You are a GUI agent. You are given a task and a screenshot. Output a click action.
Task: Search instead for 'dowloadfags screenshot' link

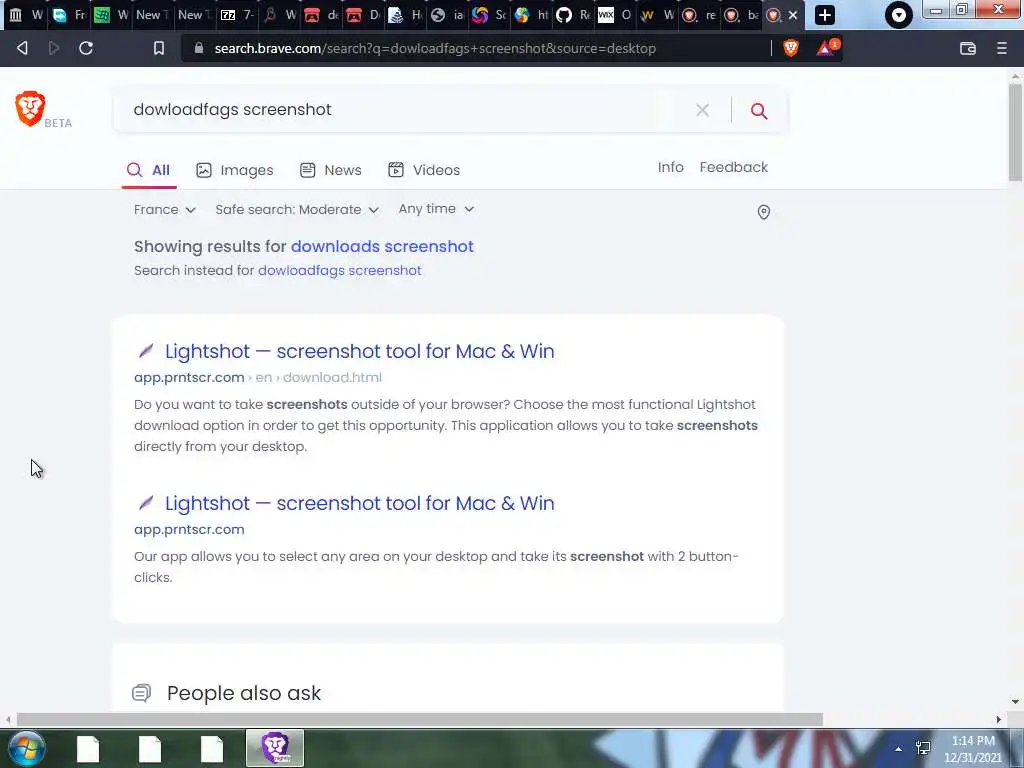pos(340,270)
